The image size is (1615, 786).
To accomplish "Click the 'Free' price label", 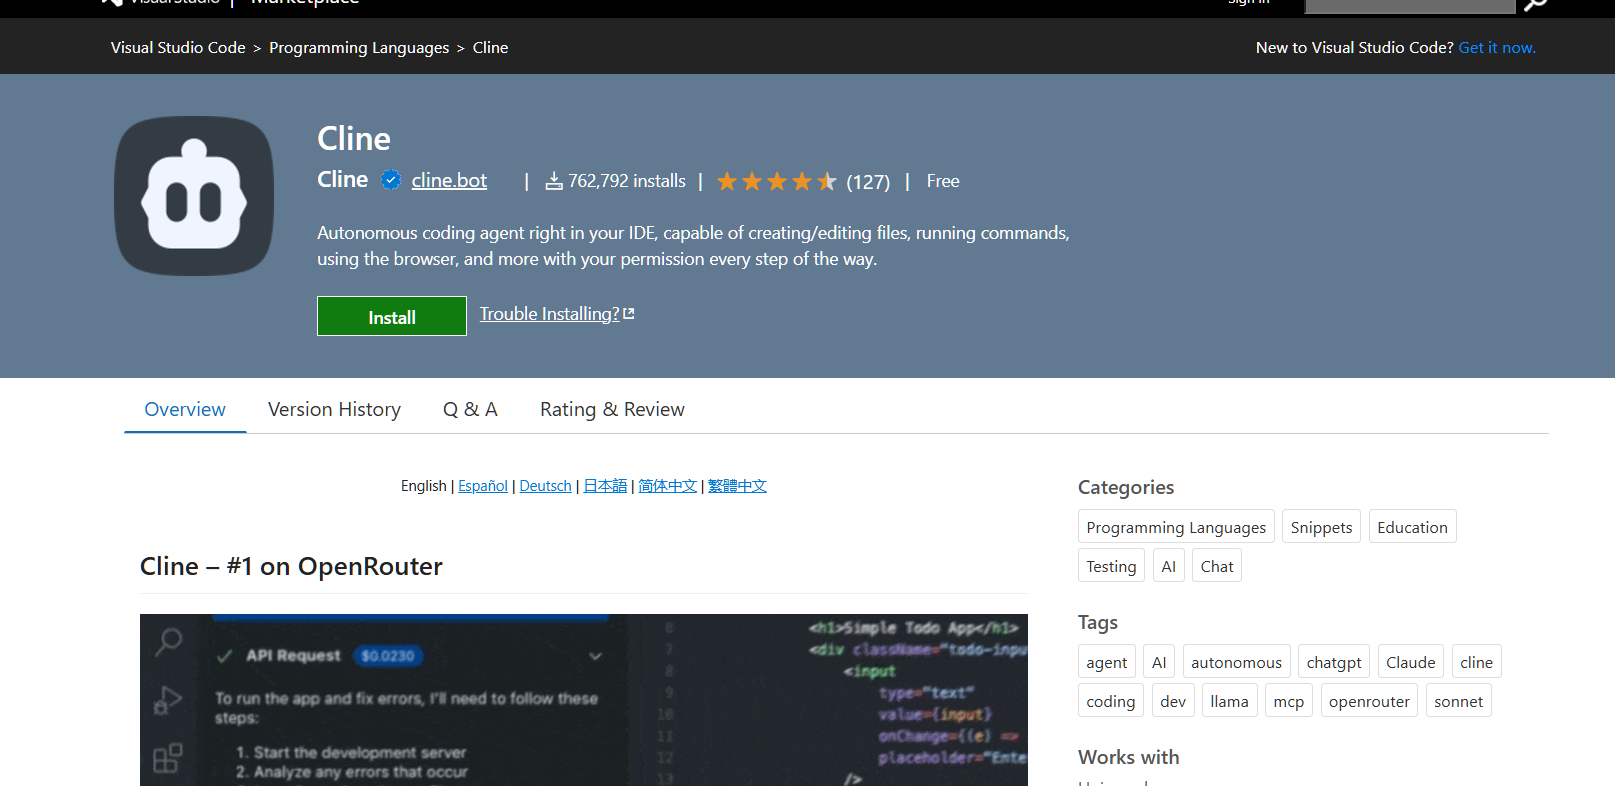I will click(x=943, y=181).
